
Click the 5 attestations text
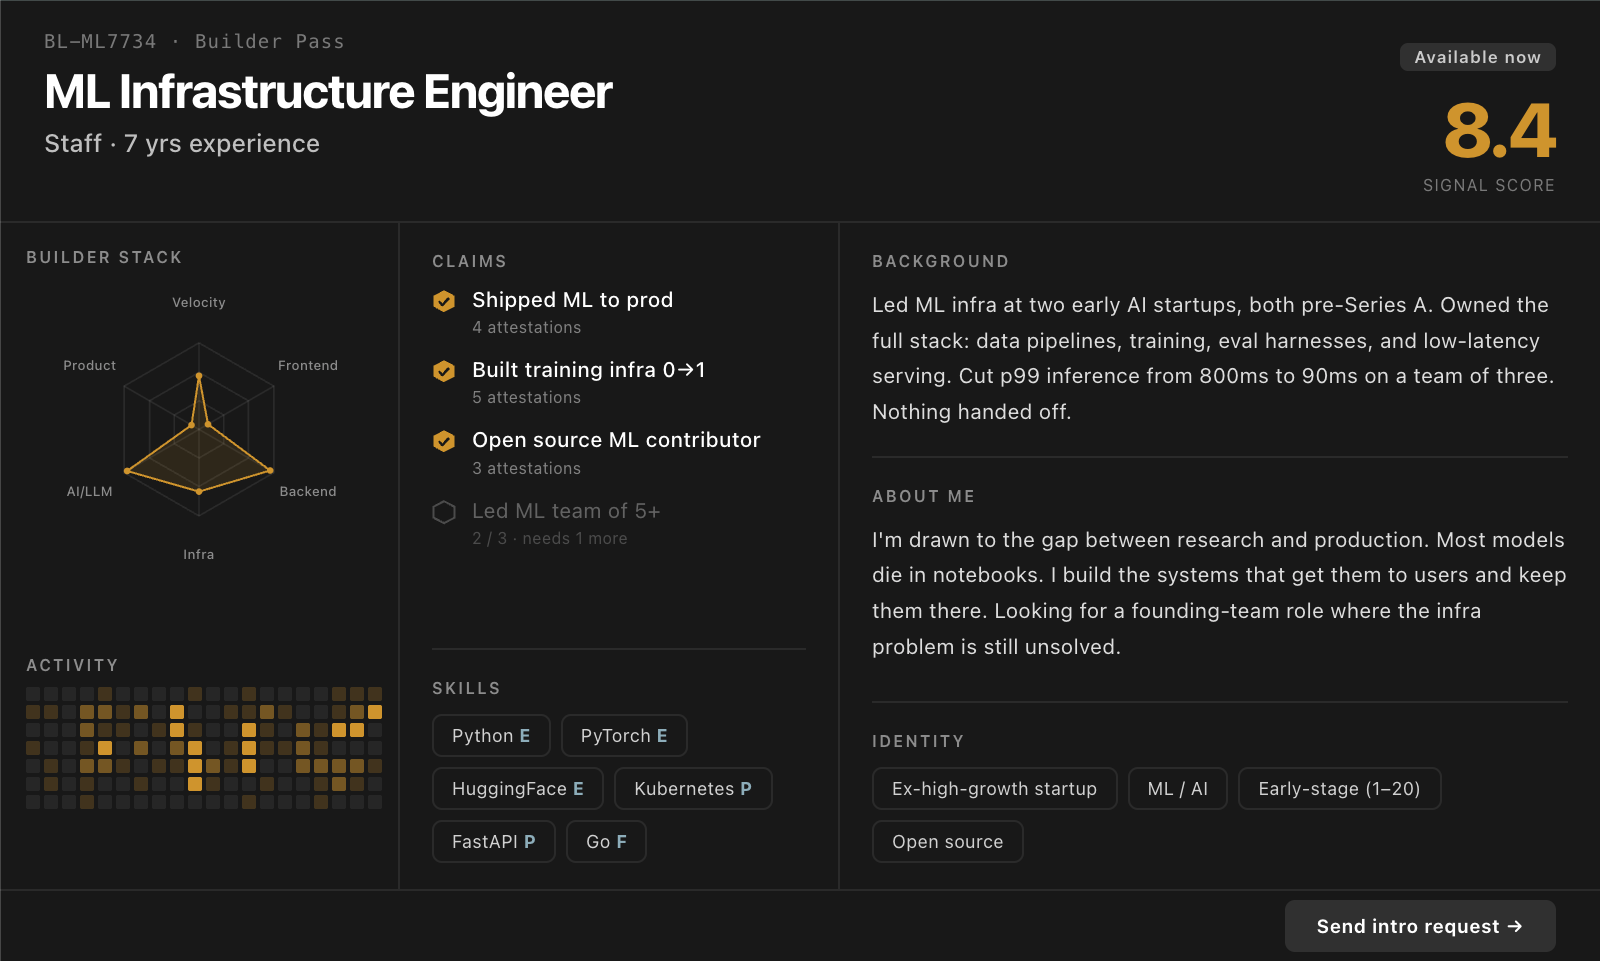pyautogui.click(x=526, y=398)
